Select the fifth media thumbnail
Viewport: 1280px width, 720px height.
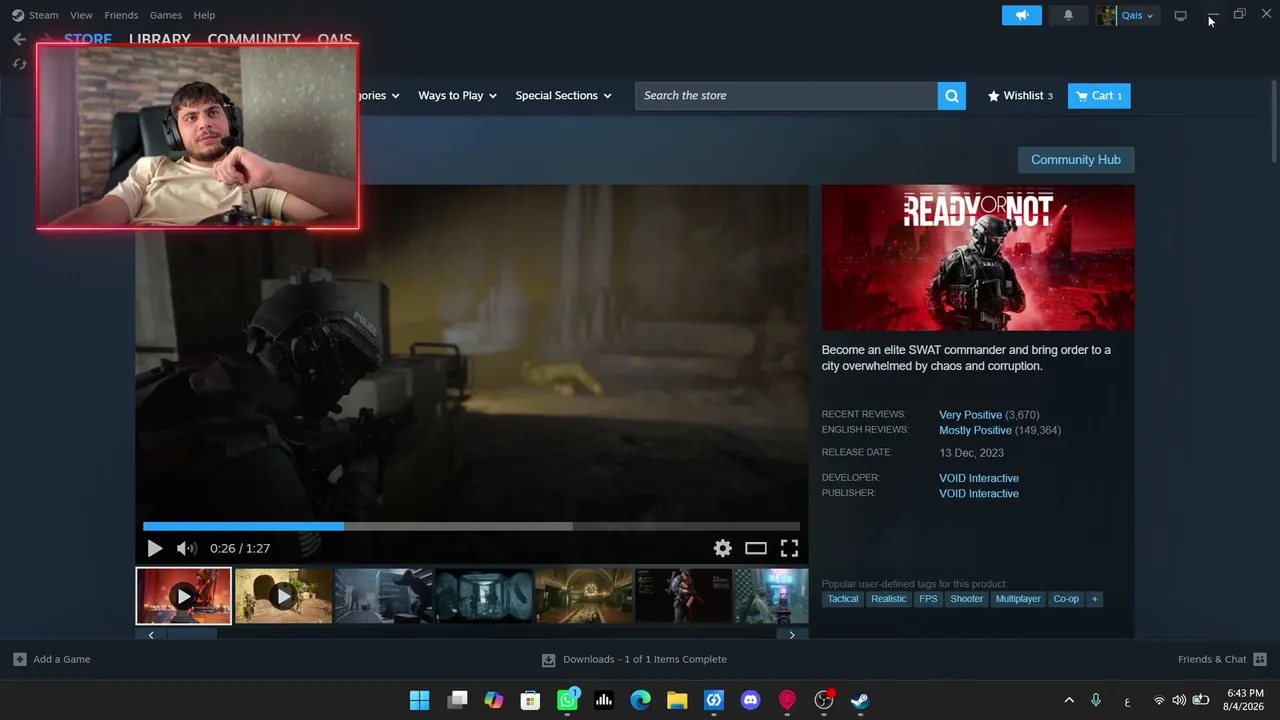click(584, 596)
